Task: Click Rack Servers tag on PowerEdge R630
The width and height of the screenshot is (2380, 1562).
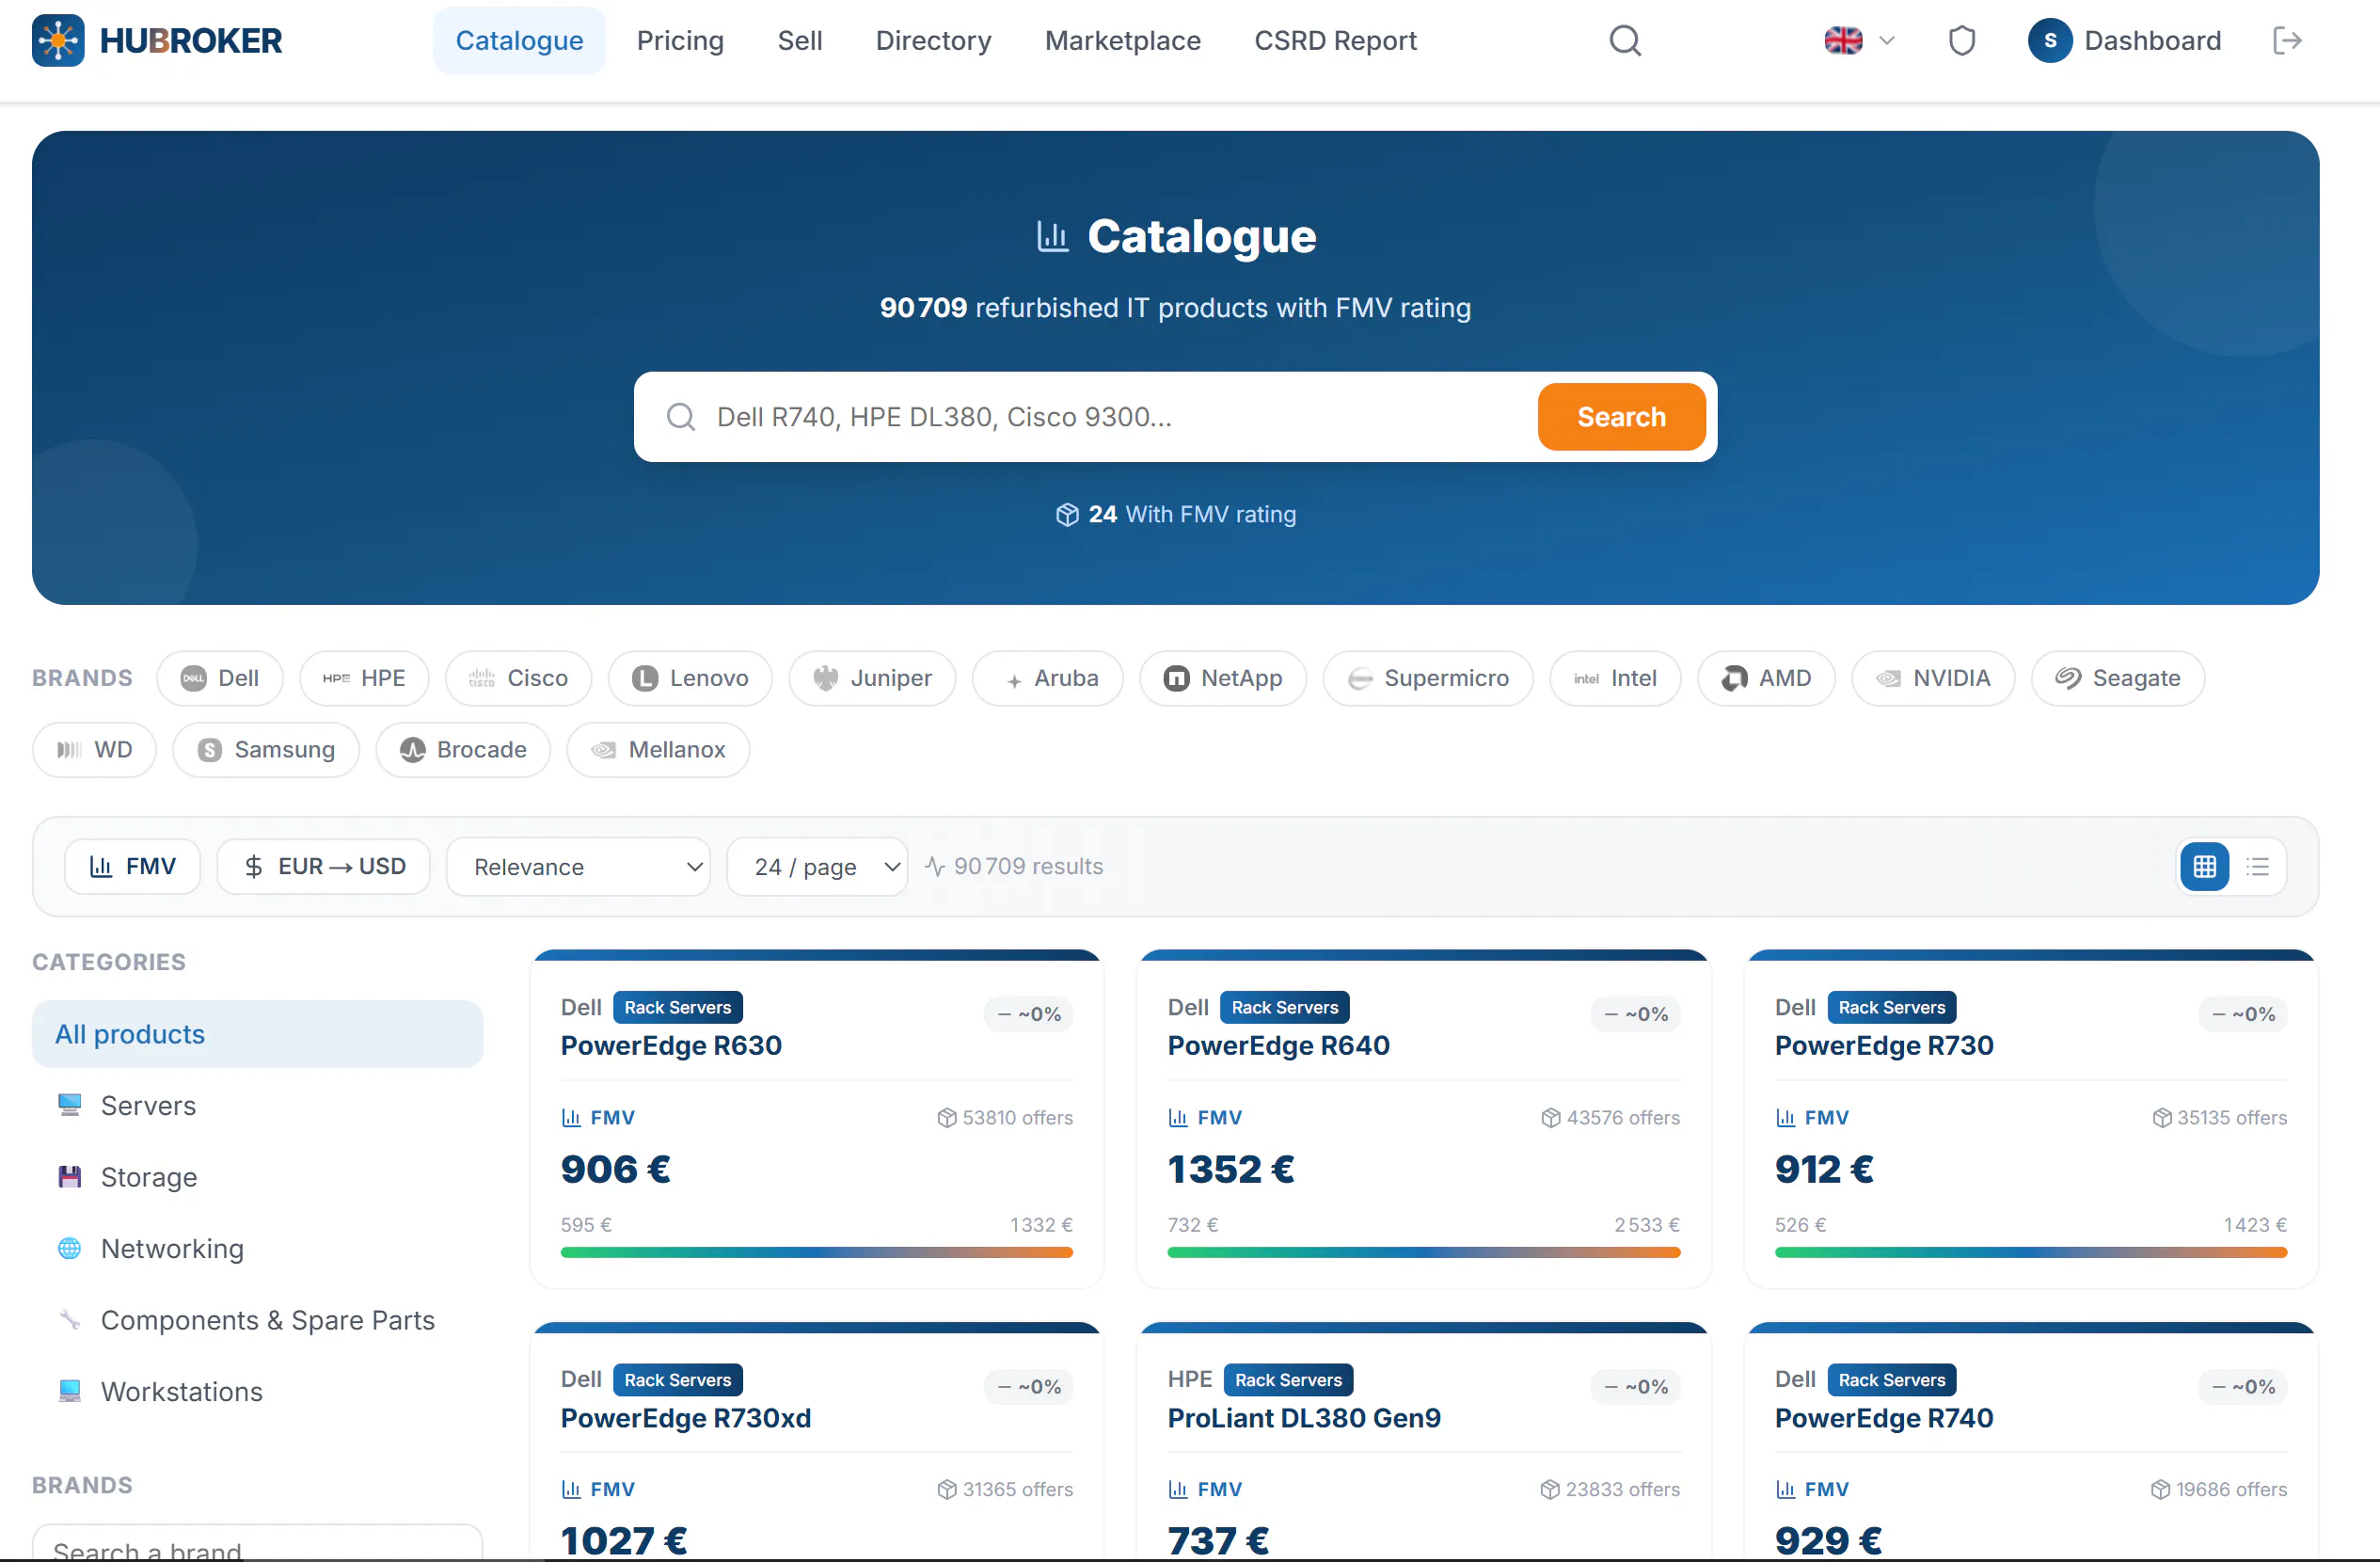Action: tap(678, 1008)
